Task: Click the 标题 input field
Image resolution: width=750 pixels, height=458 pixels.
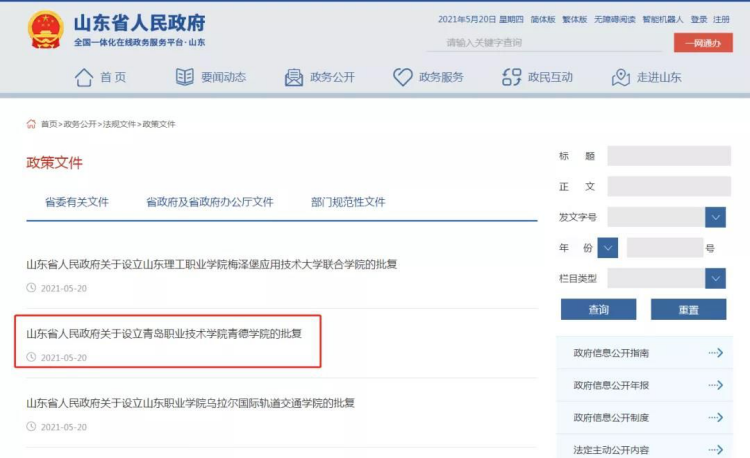Action: coord(669,156)
